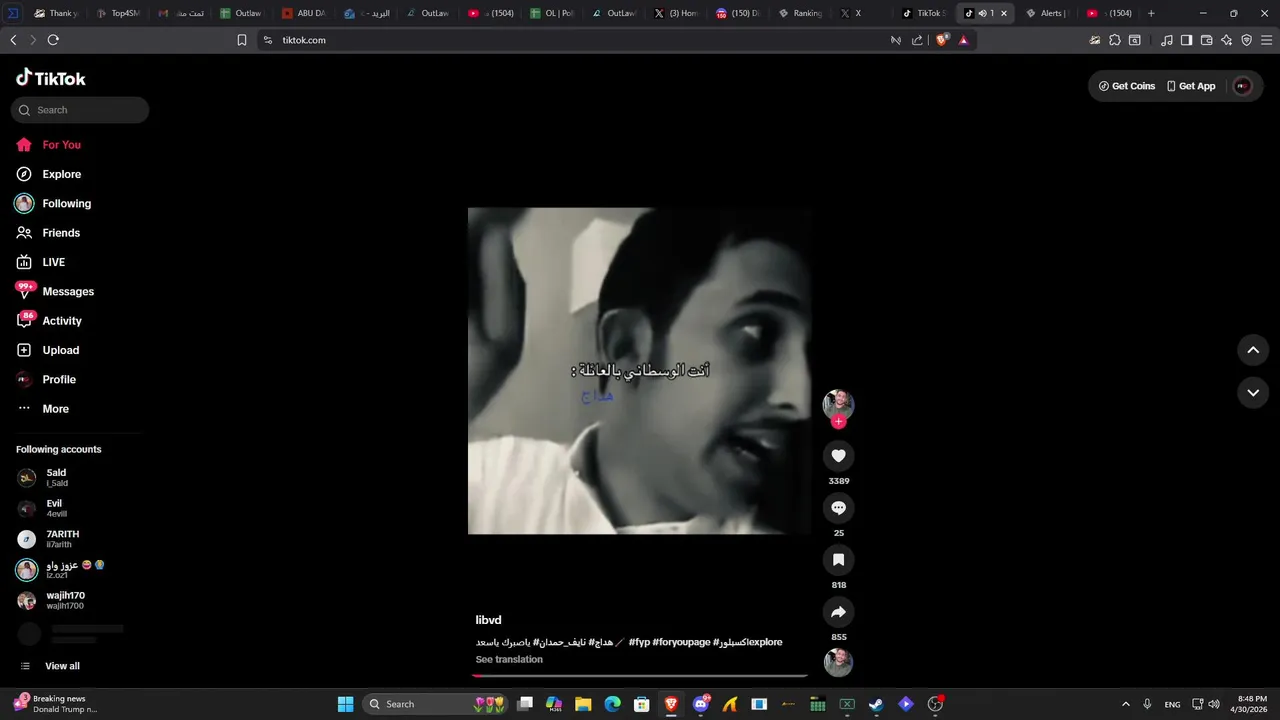
Task: Click the TikTok logo
Action: tap(51, 78)
